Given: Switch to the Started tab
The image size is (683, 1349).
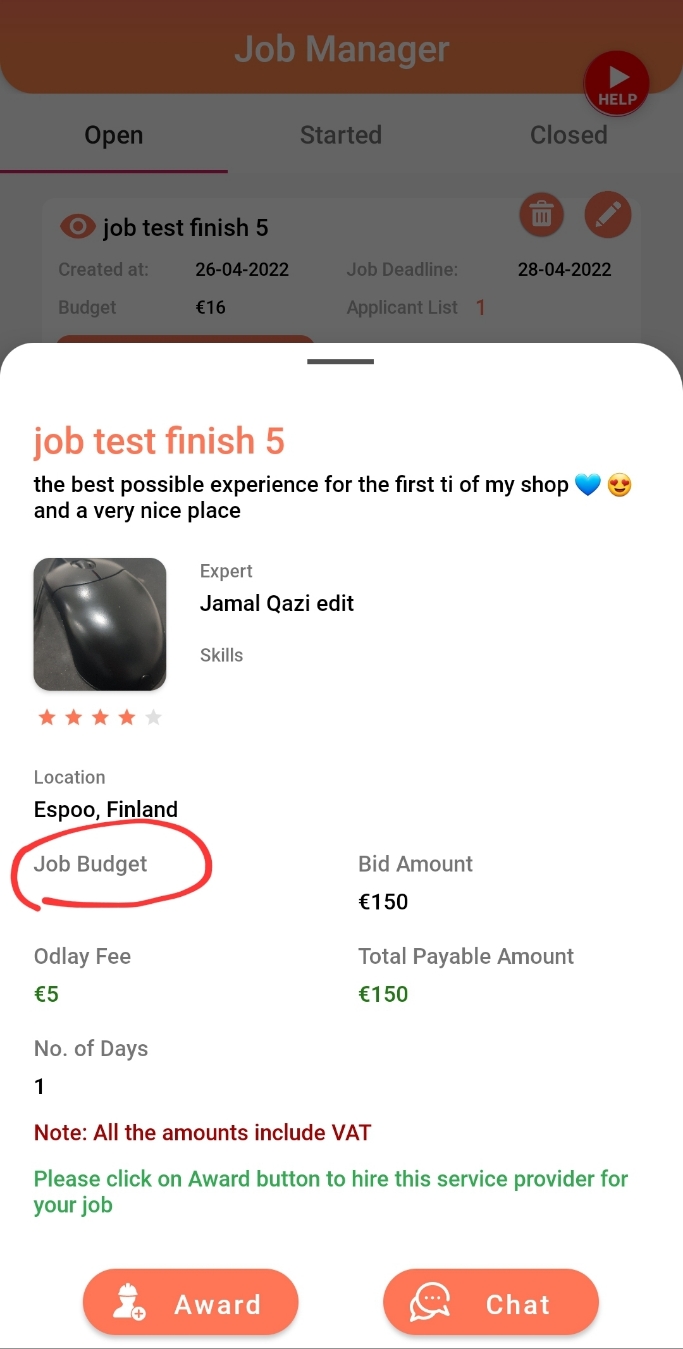Looking at the screenshot, I should pos(340,135).
